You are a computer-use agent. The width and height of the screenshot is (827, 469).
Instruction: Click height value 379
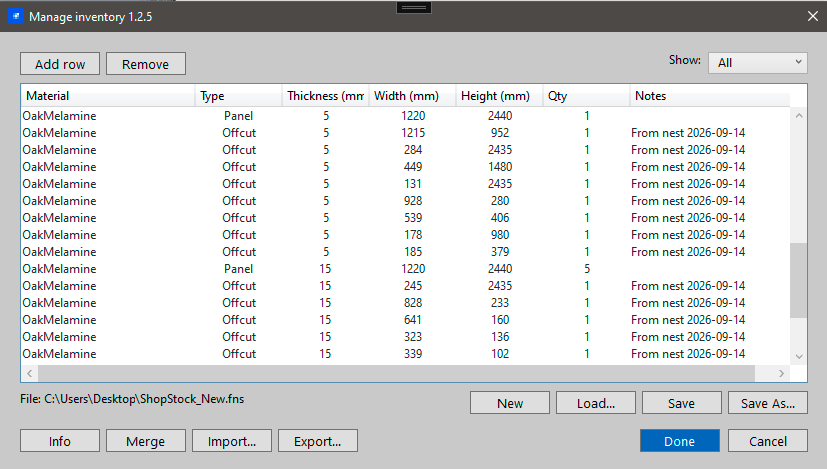point(500,252)
